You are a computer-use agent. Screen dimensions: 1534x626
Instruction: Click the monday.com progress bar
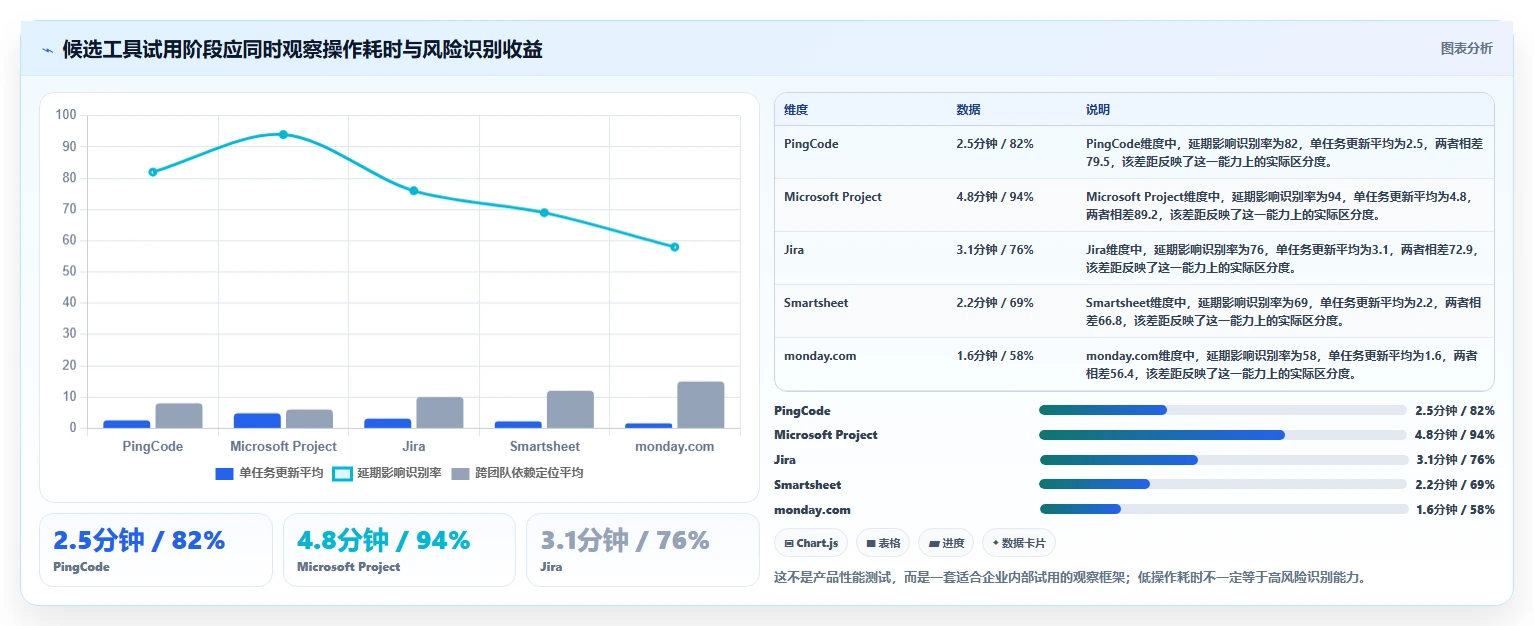[1223, 509]
